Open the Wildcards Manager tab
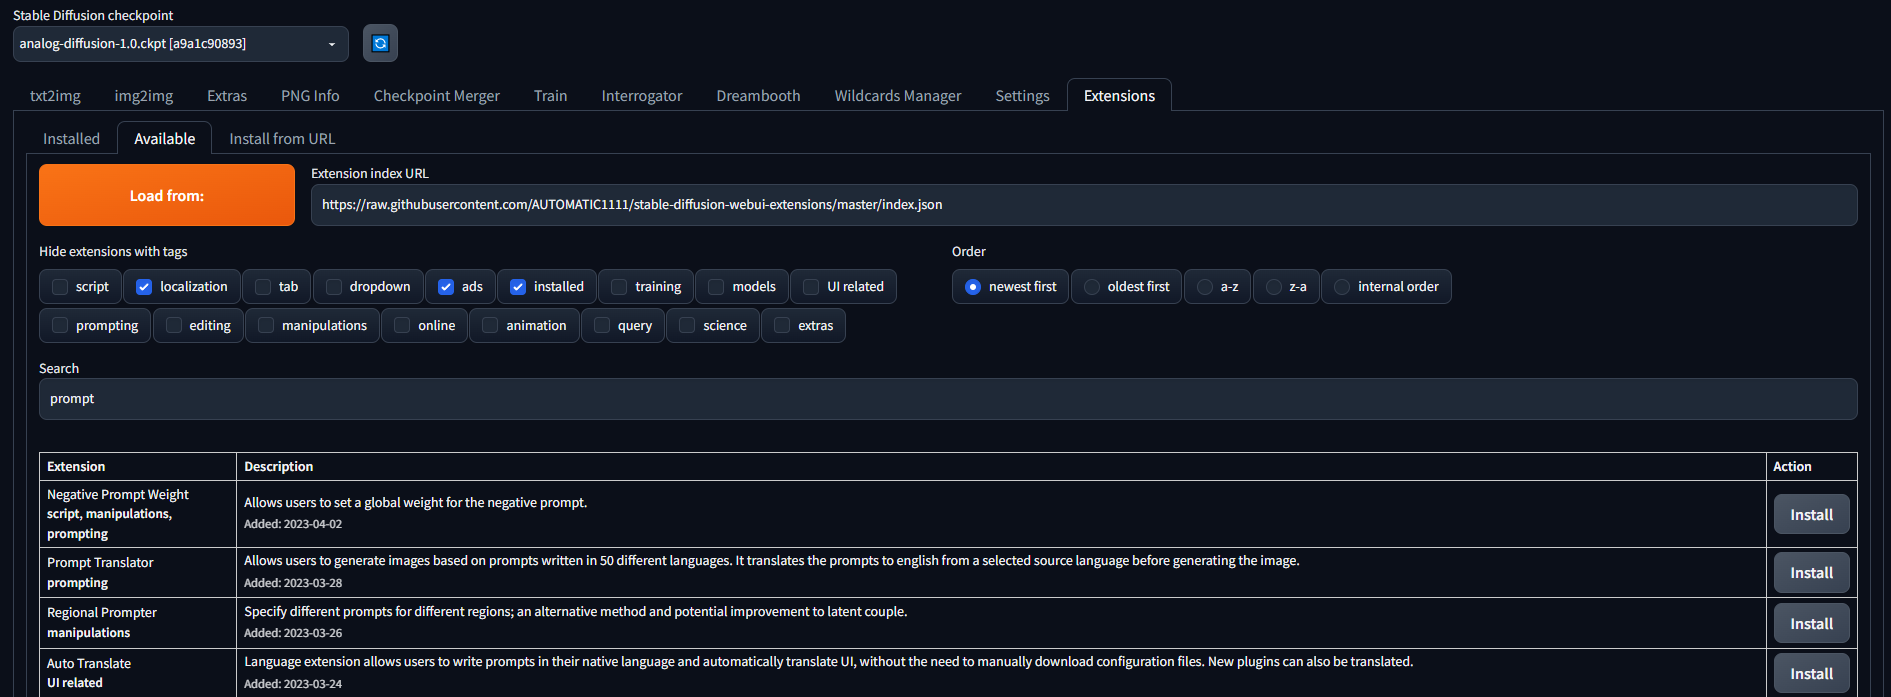The width and height of the screenshot is (1891, 697). (x=898, y=96)
